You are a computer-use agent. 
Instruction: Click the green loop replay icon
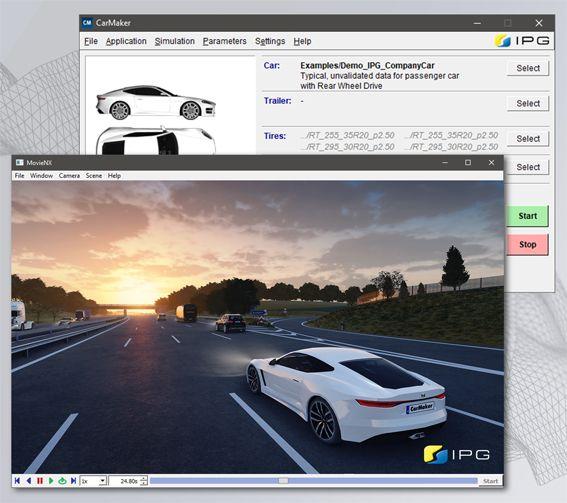pos(62,481)
